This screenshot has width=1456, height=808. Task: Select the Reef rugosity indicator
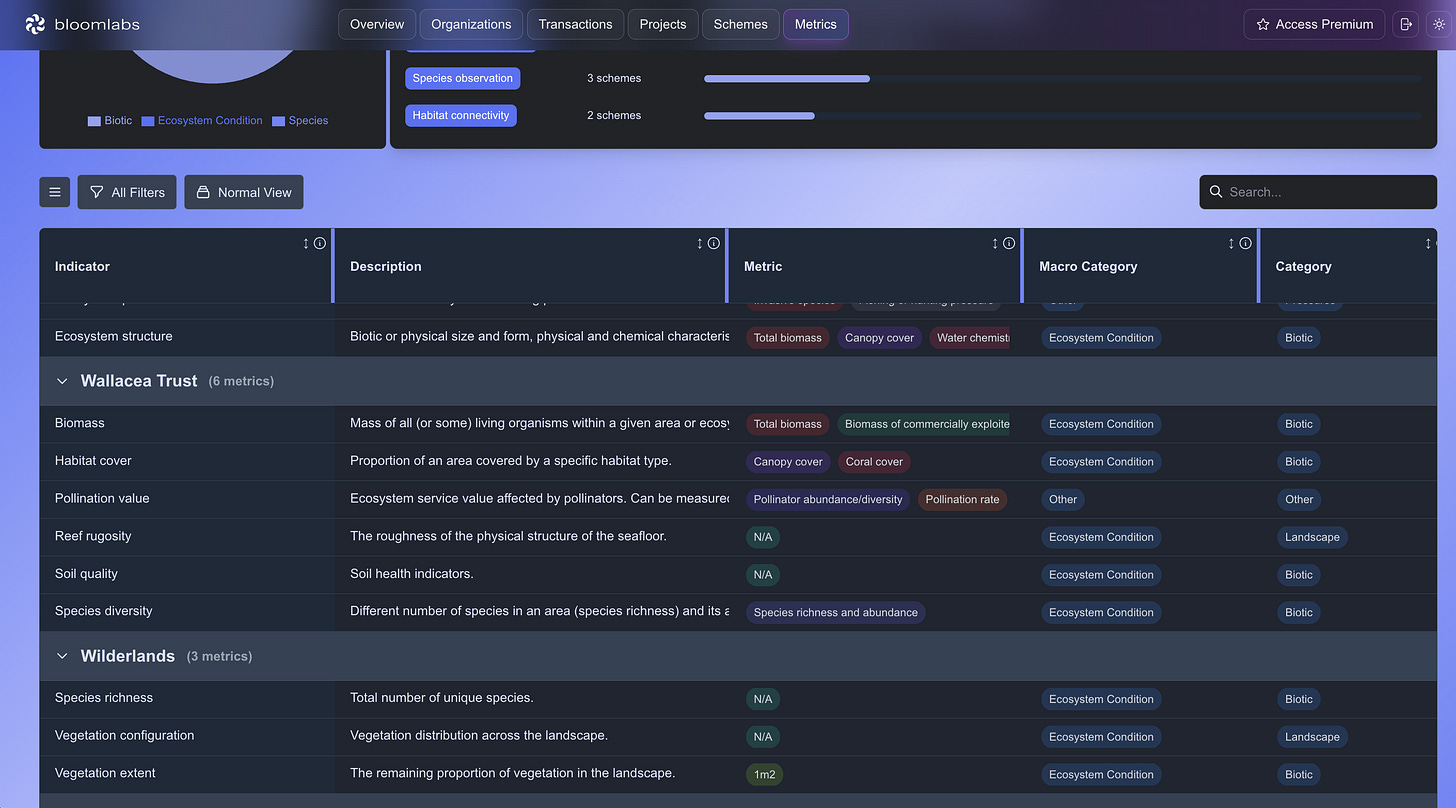93,536
